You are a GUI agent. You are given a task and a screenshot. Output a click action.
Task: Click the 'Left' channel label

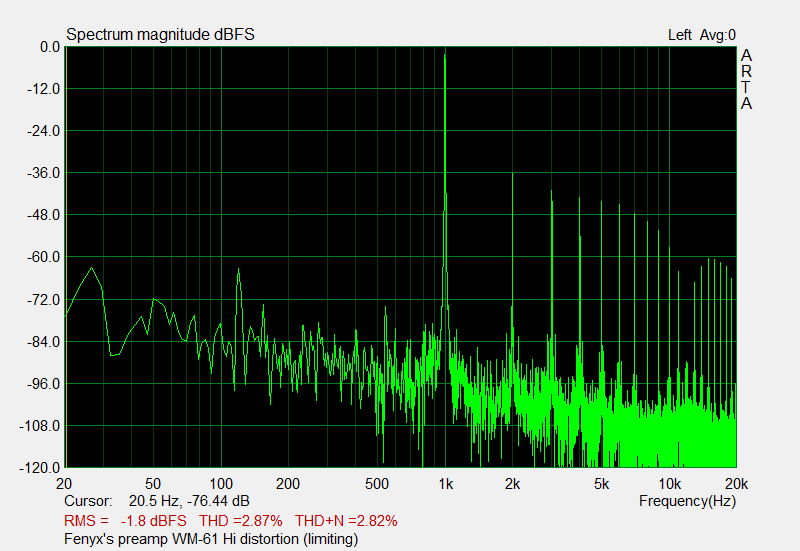click(680, 35)
